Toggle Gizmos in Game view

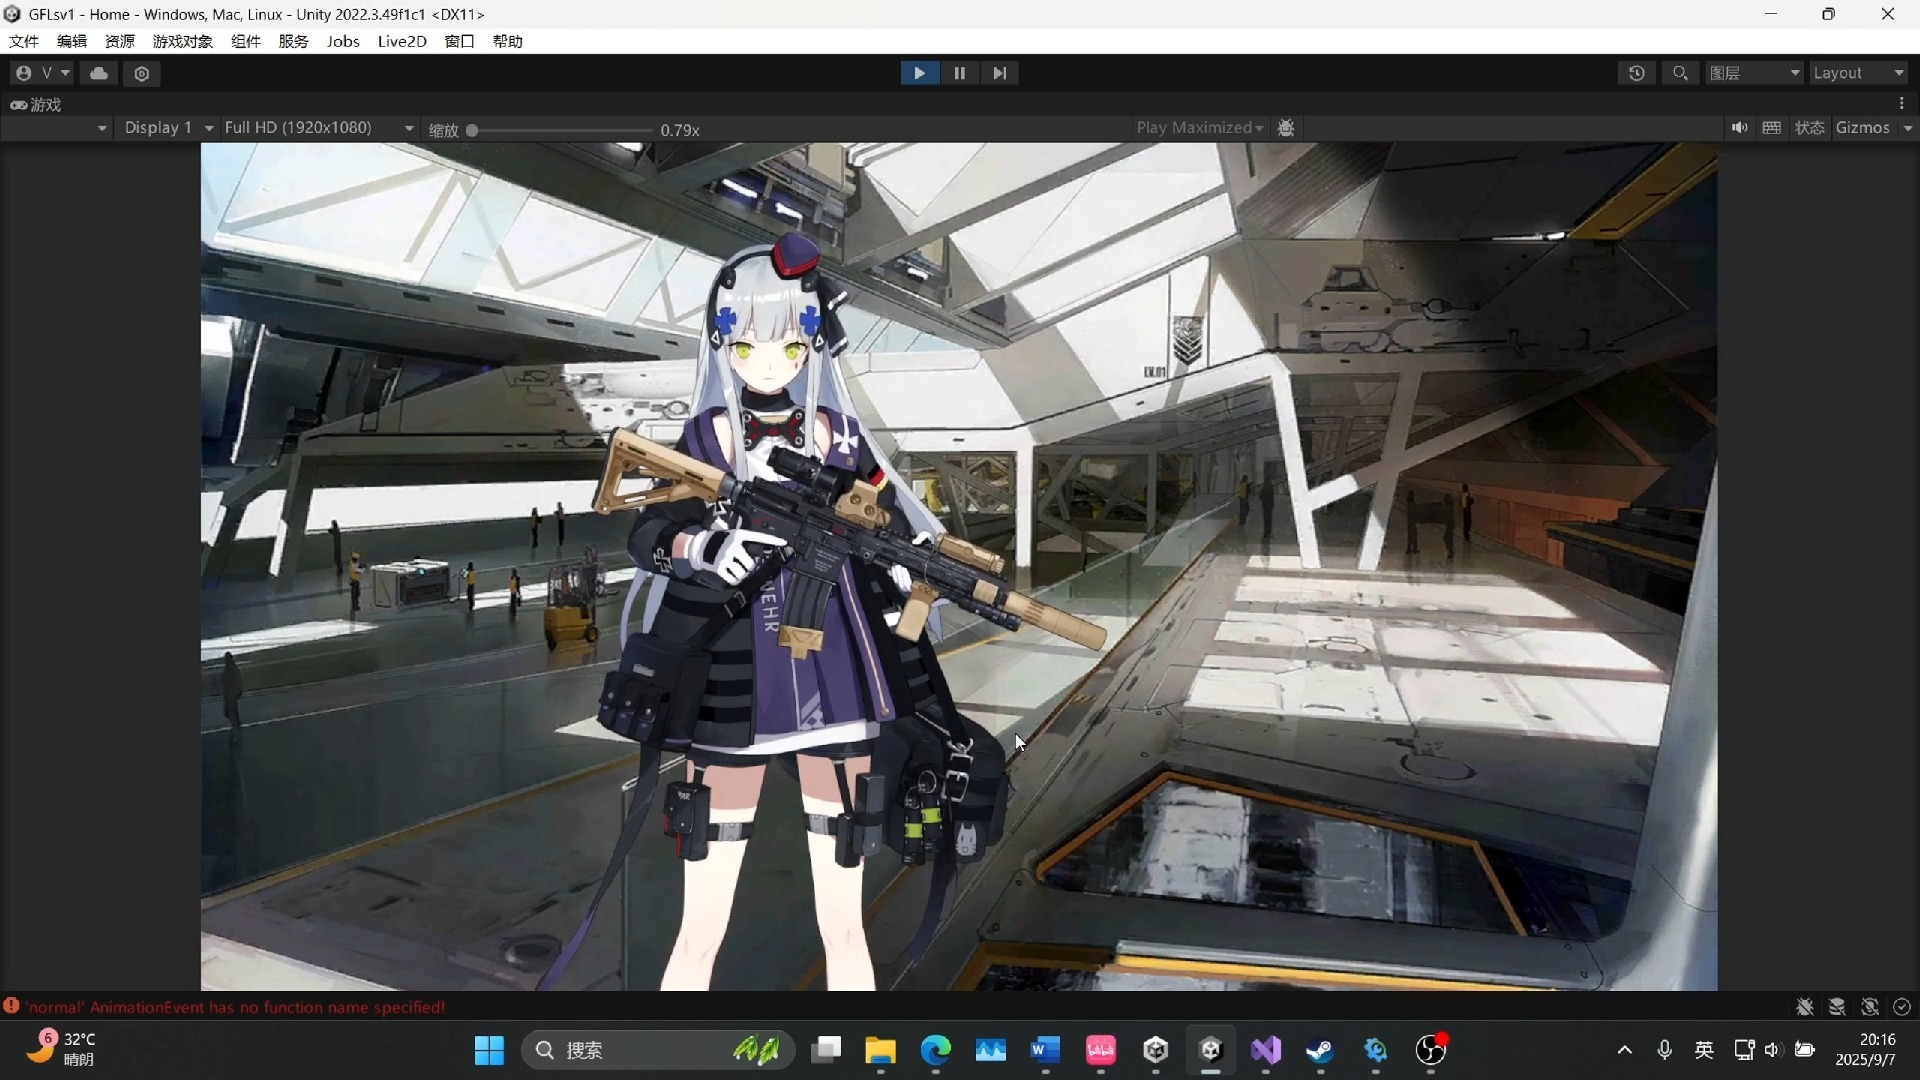coord(1863,128)
